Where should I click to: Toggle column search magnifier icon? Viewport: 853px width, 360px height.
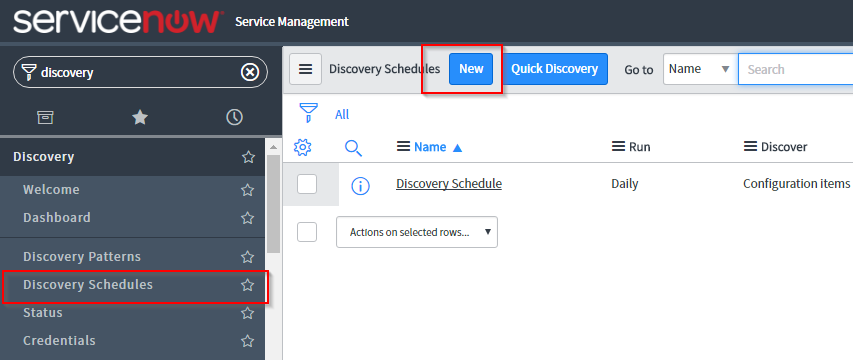pos(354,147)
